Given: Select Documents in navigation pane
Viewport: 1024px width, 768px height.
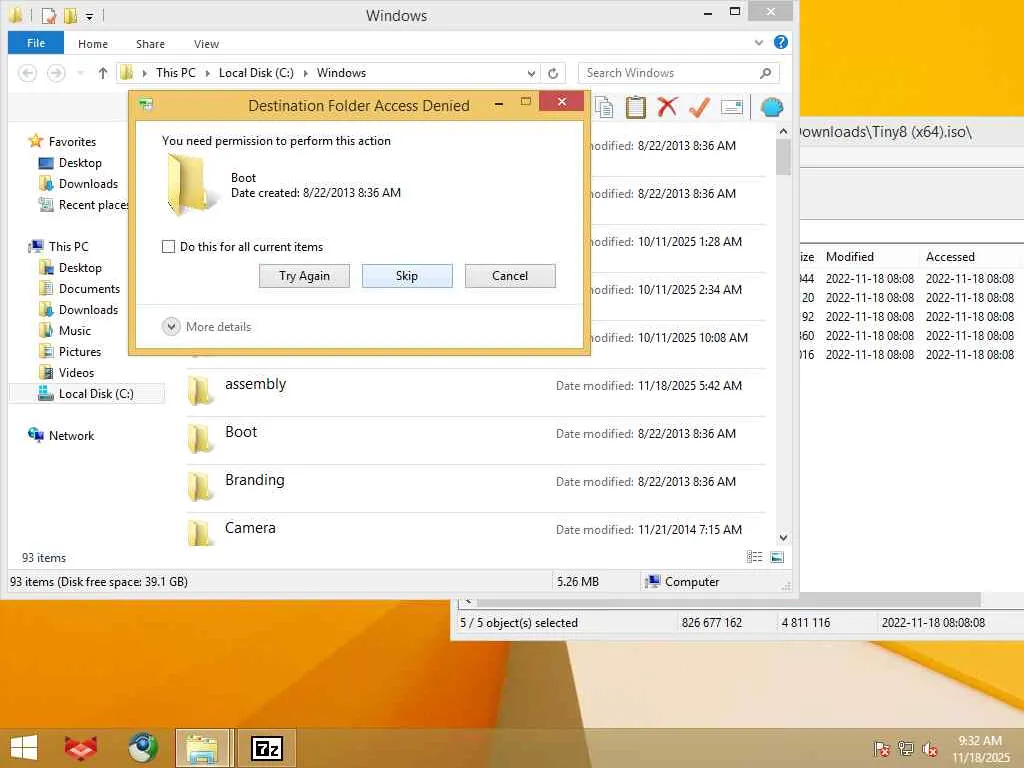Looking at the screenshot, I should pos(89,289).
